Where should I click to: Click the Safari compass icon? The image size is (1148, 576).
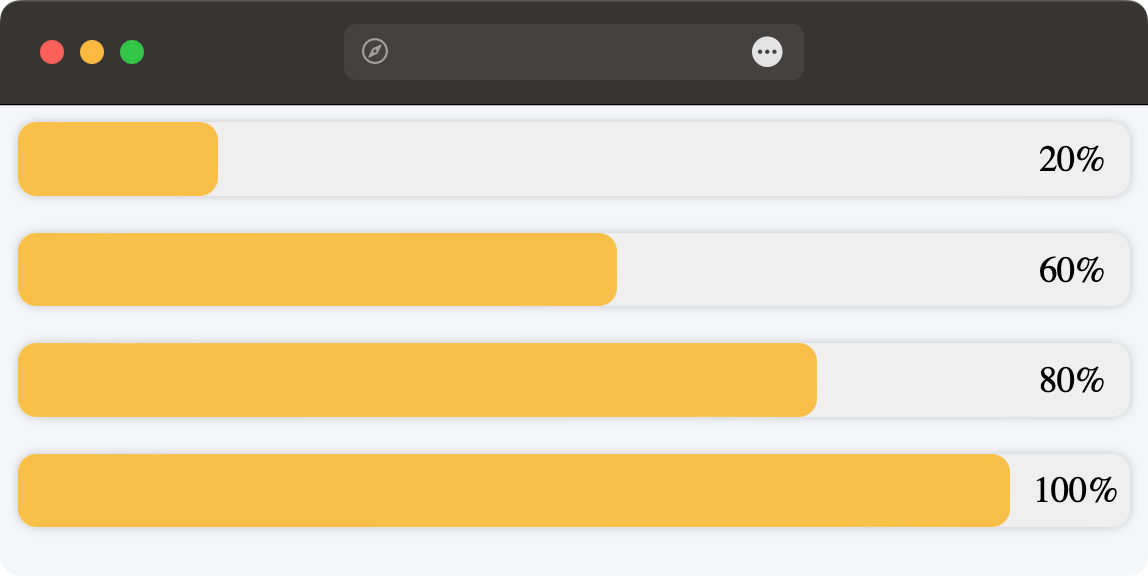pyautogui.click(x=375, y=52)
